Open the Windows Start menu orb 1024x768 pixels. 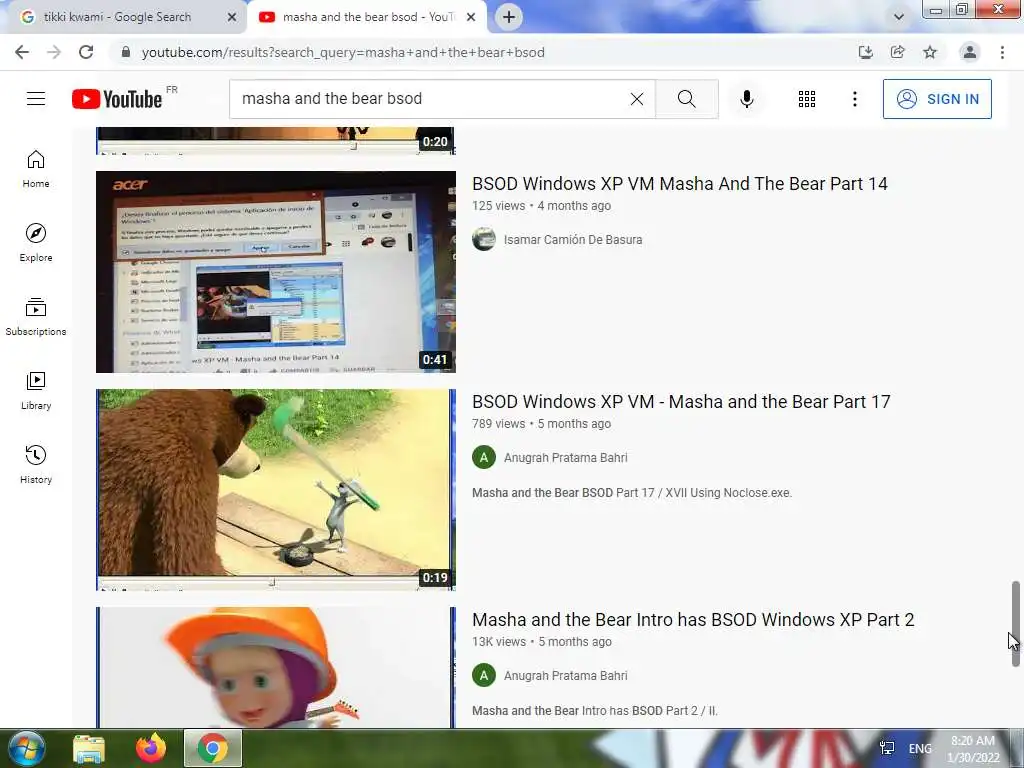pyautogui.click(x=26, y=748)
